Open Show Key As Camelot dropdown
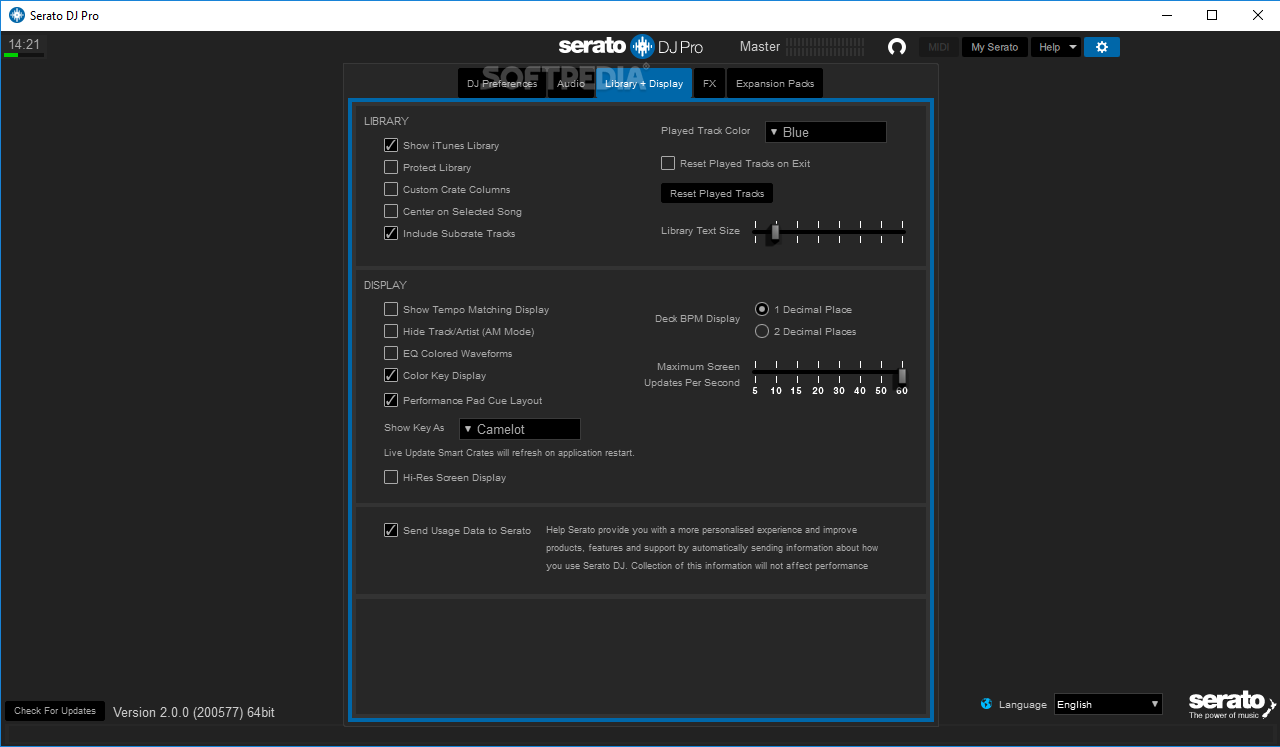The width and height of the screenshot is (1280, 747). coord(520,429)
